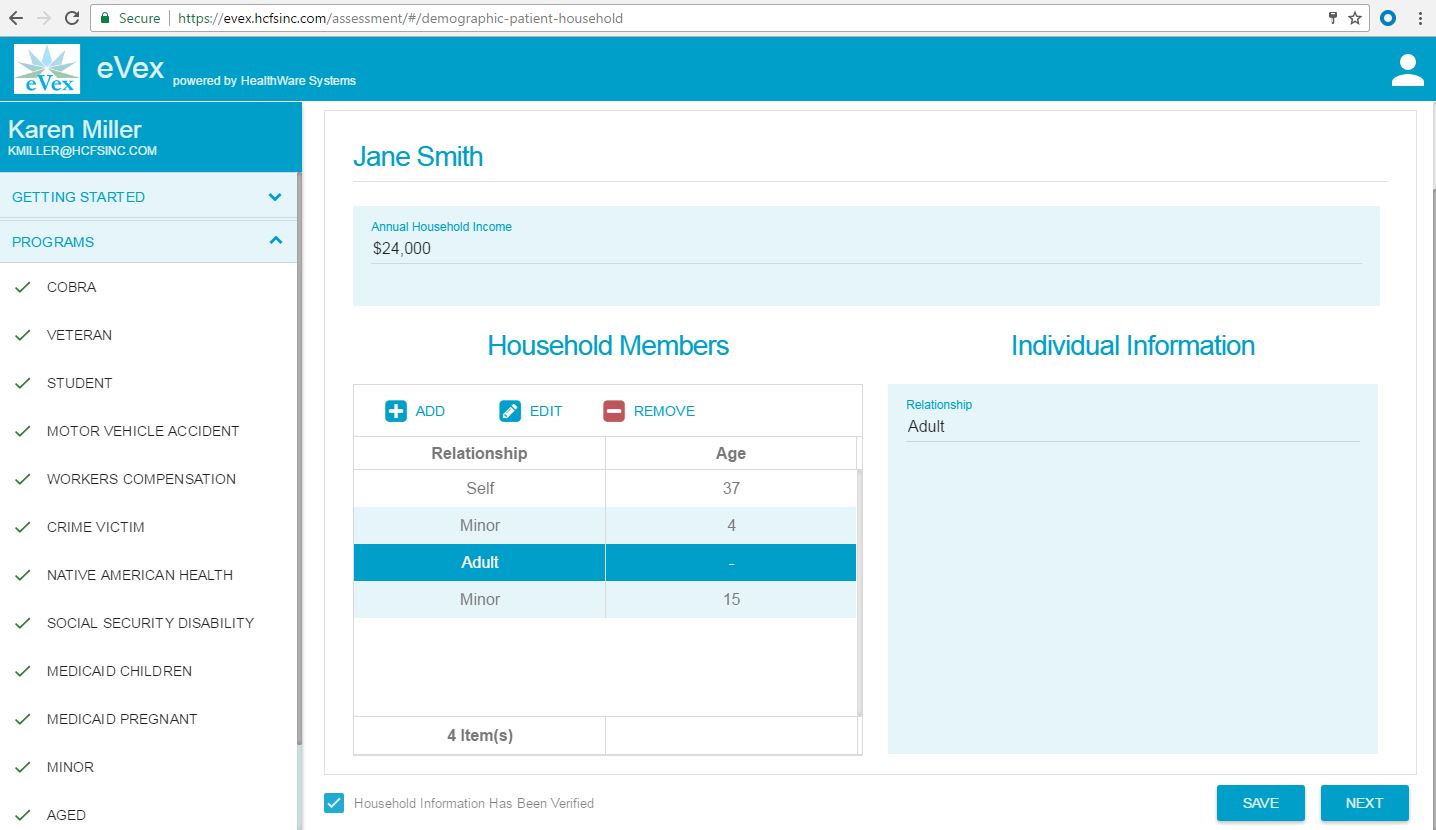Select the Self row in household table
The image size is (1436, 830).
[604, 488]
